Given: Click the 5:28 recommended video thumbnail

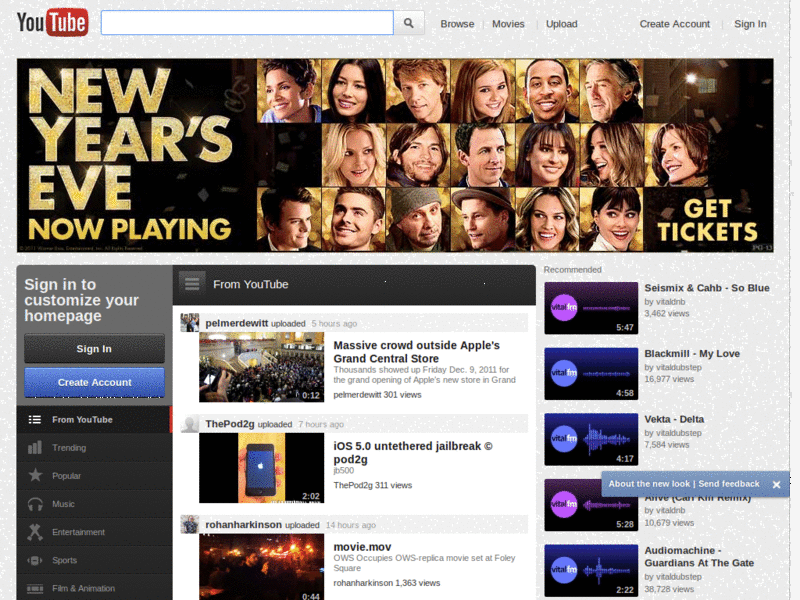Looking at the screenshot, I should tap(591, 505).
